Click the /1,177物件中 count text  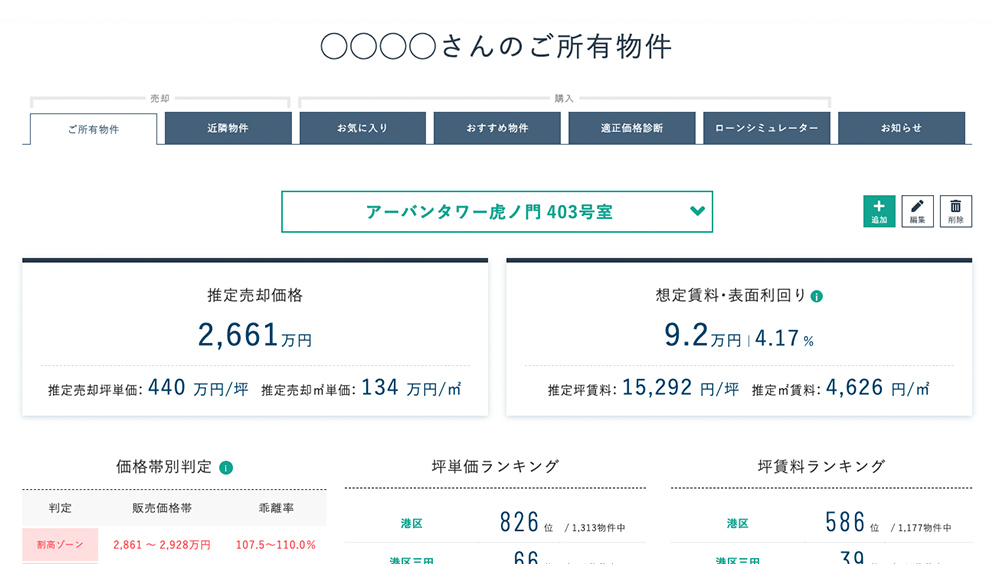920,528
